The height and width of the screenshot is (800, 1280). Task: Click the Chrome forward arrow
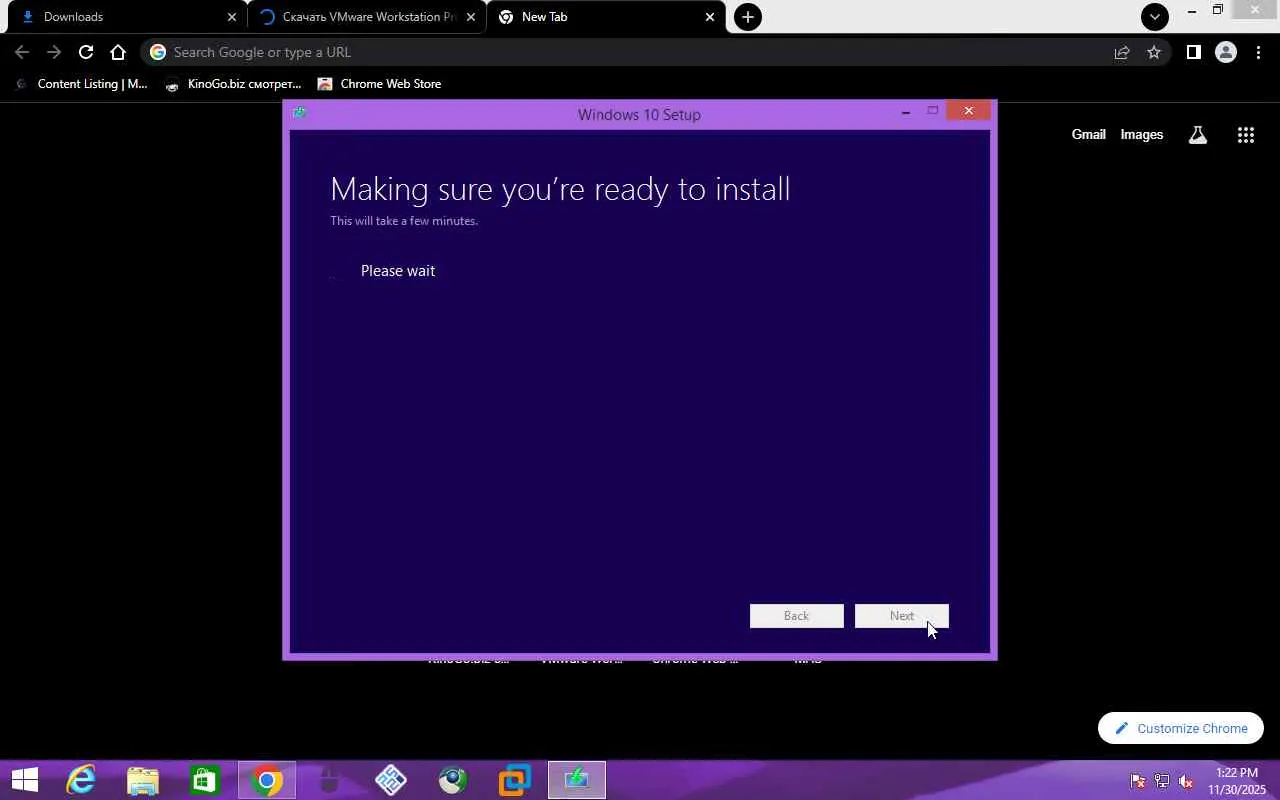click(54, 52)
